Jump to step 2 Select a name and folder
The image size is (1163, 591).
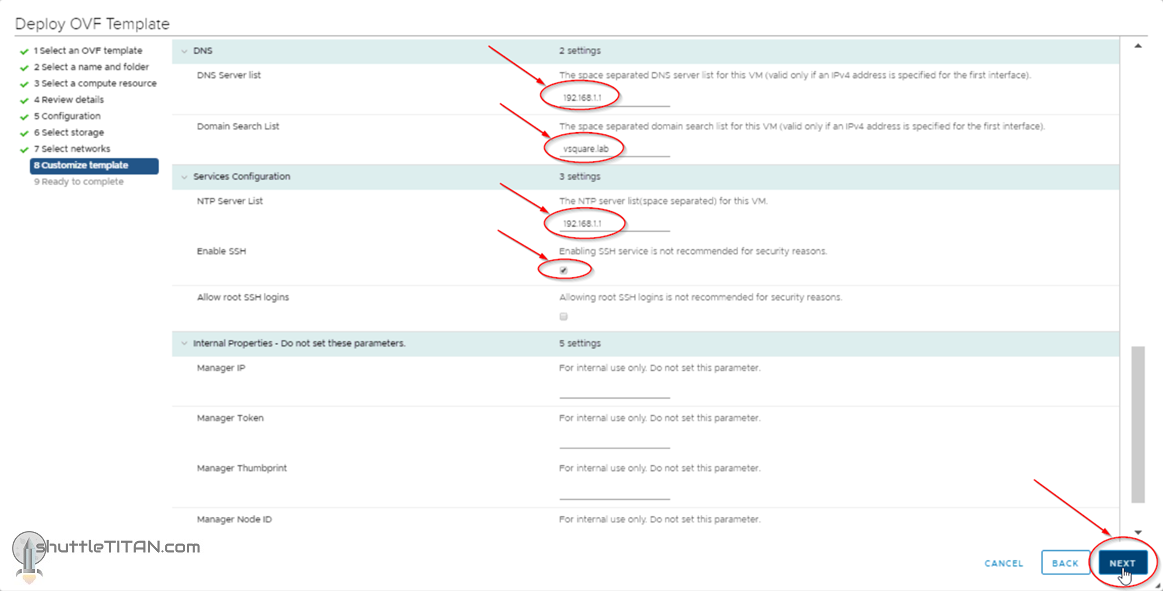click(91, 67)
